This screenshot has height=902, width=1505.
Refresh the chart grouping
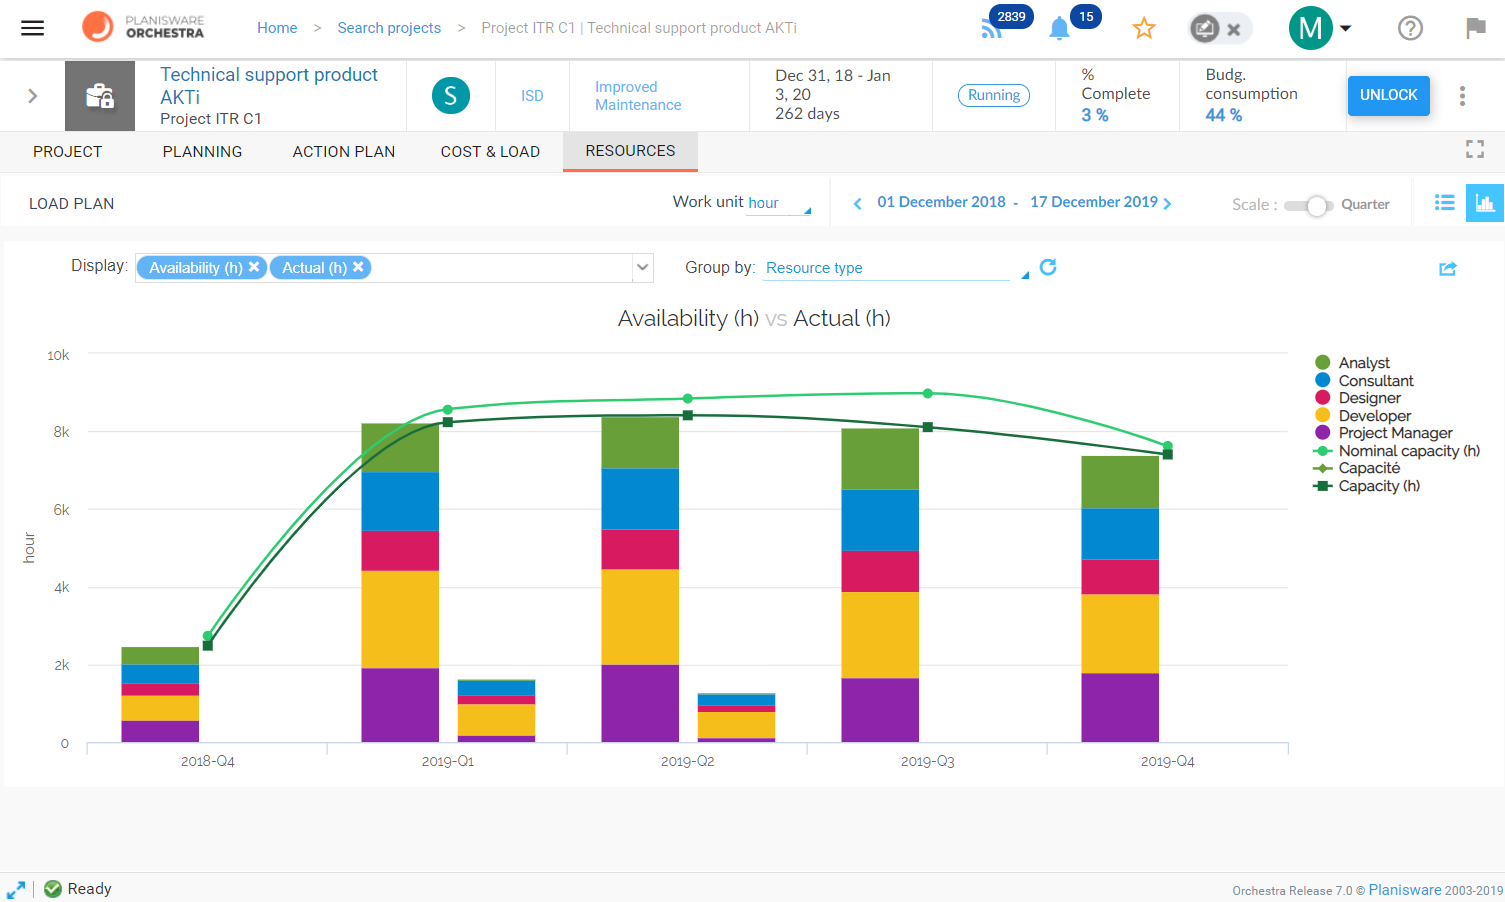(x=1048, y=267)
